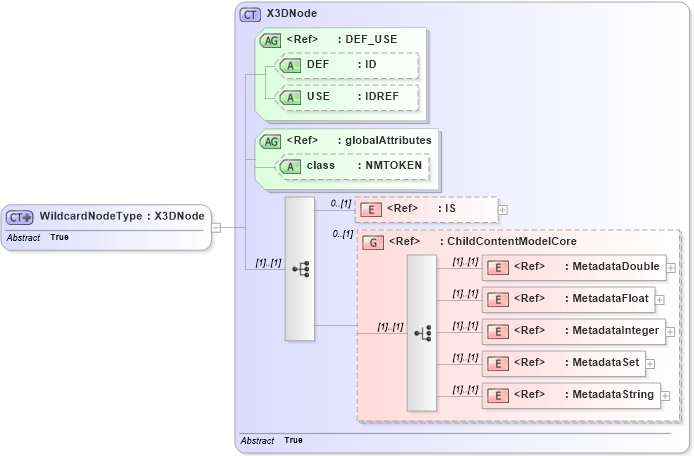Click the CT icon of WildcardNodeType
The image size is (694, 456).
point(19,217)
